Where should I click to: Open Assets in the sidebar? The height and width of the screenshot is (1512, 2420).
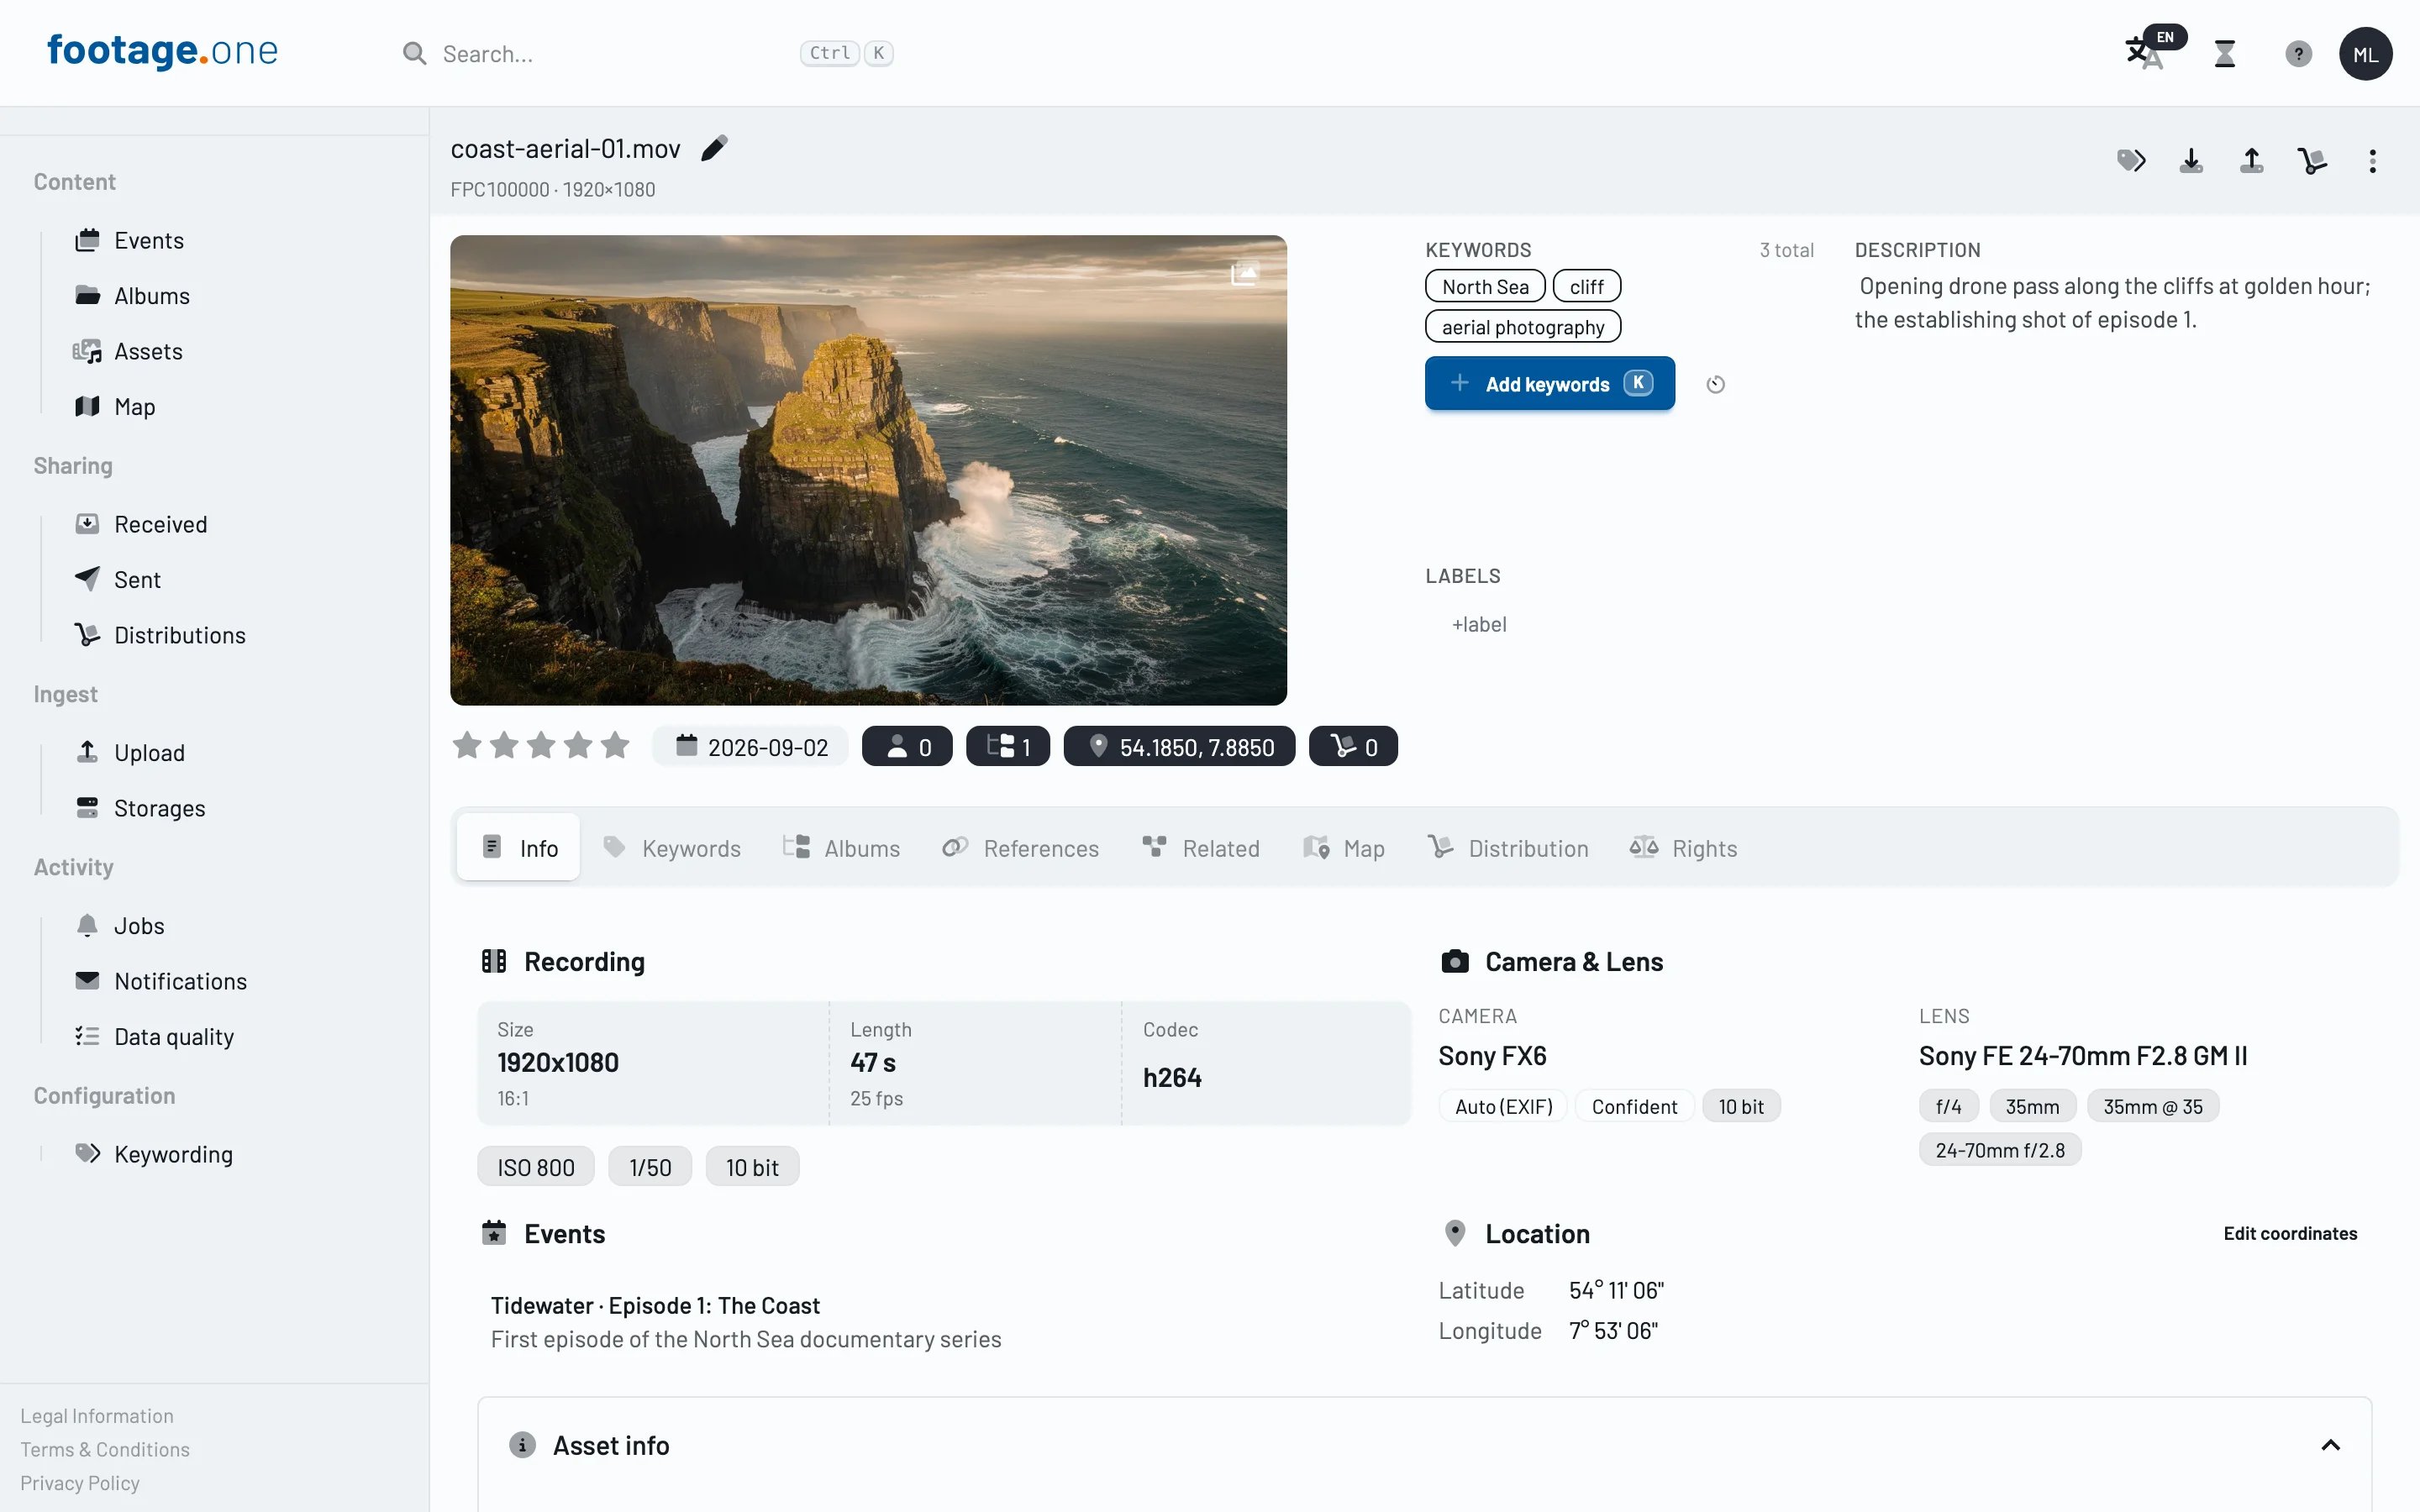coord(128,352)
